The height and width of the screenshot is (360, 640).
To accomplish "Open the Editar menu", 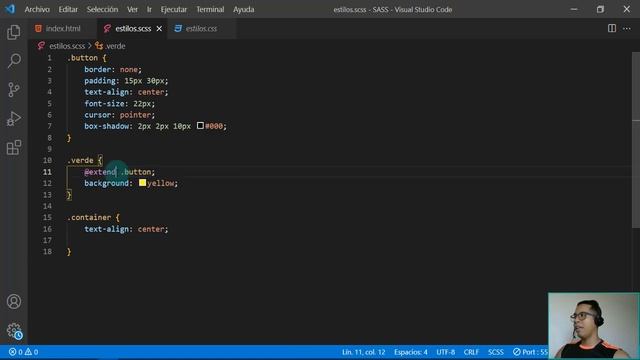I will click(68, 9).
